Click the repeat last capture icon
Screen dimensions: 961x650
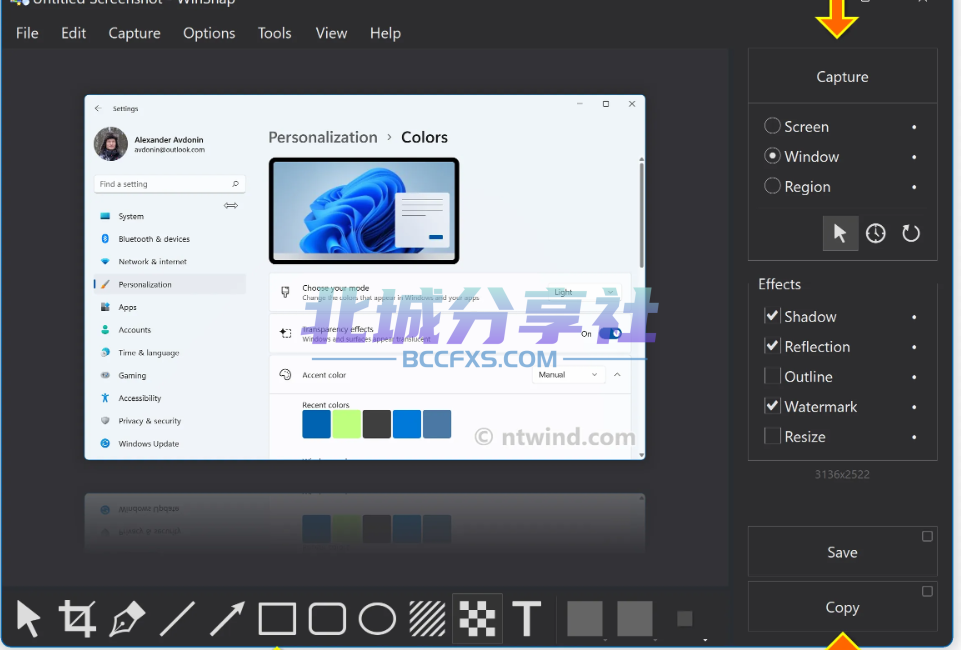click(x=911, y=233)
